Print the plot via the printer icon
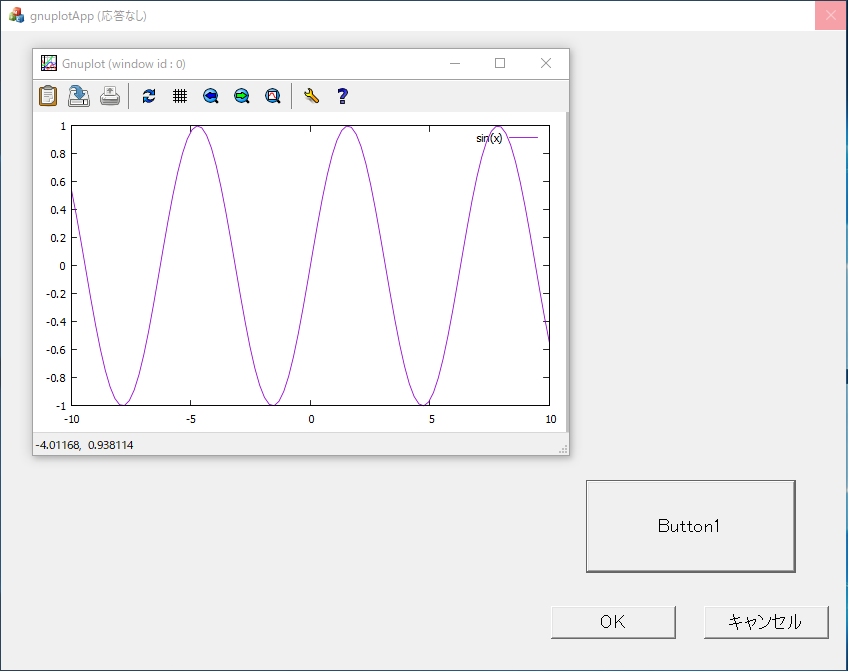Viewport: 848px width, 671px height. coord(110,96)
